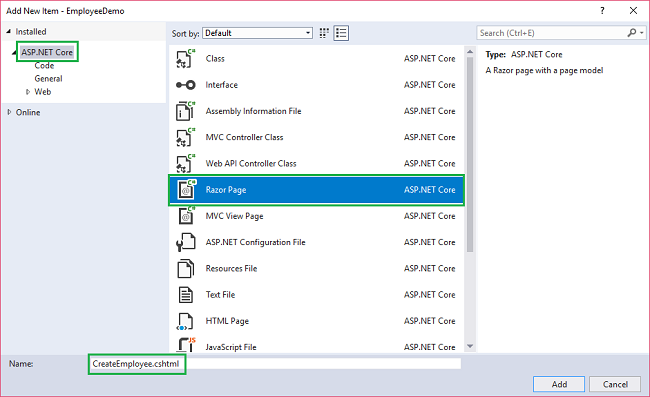The height and width of the screenshot is (397, 650).
Task: Select the General category
Action: (x=49, y=79)
